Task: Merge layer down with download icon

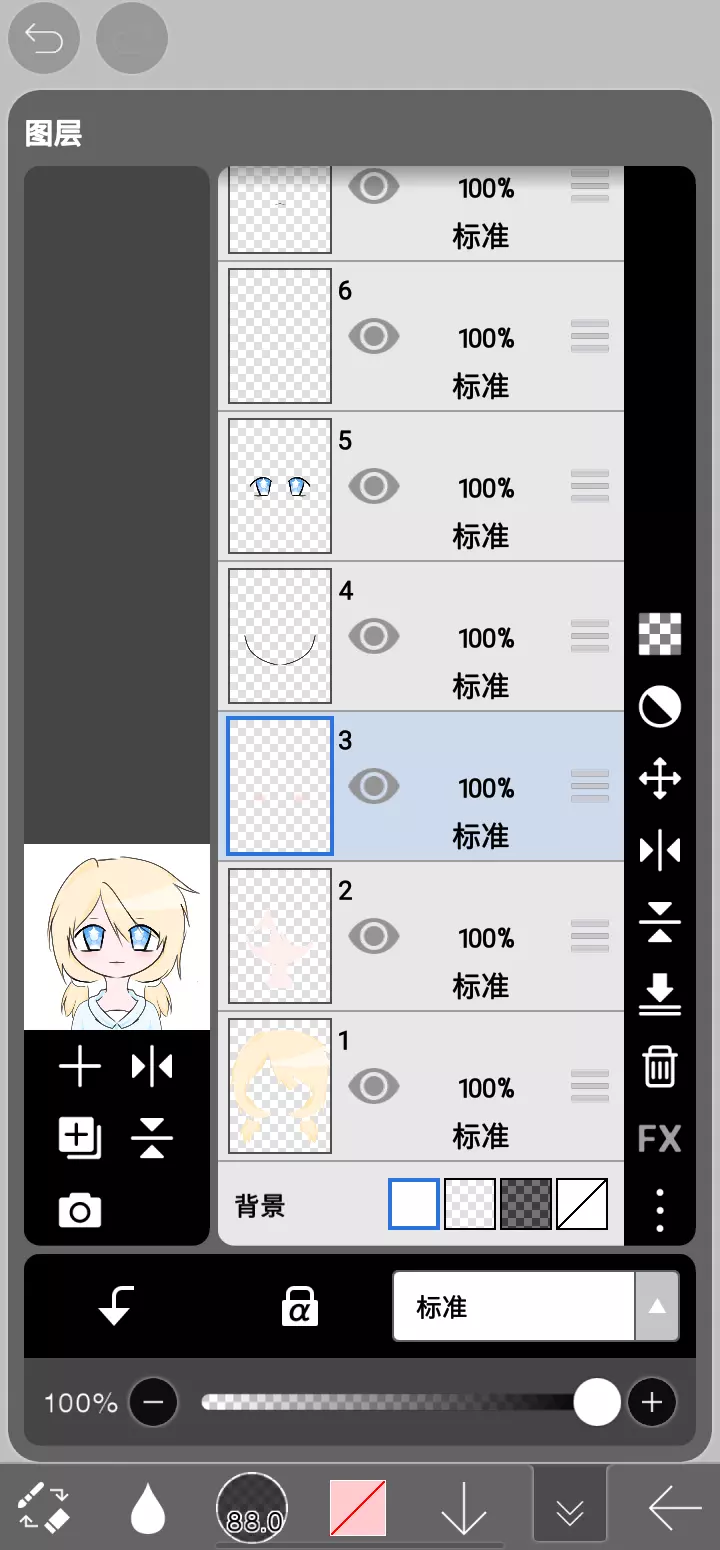Action: click(660, 994)
